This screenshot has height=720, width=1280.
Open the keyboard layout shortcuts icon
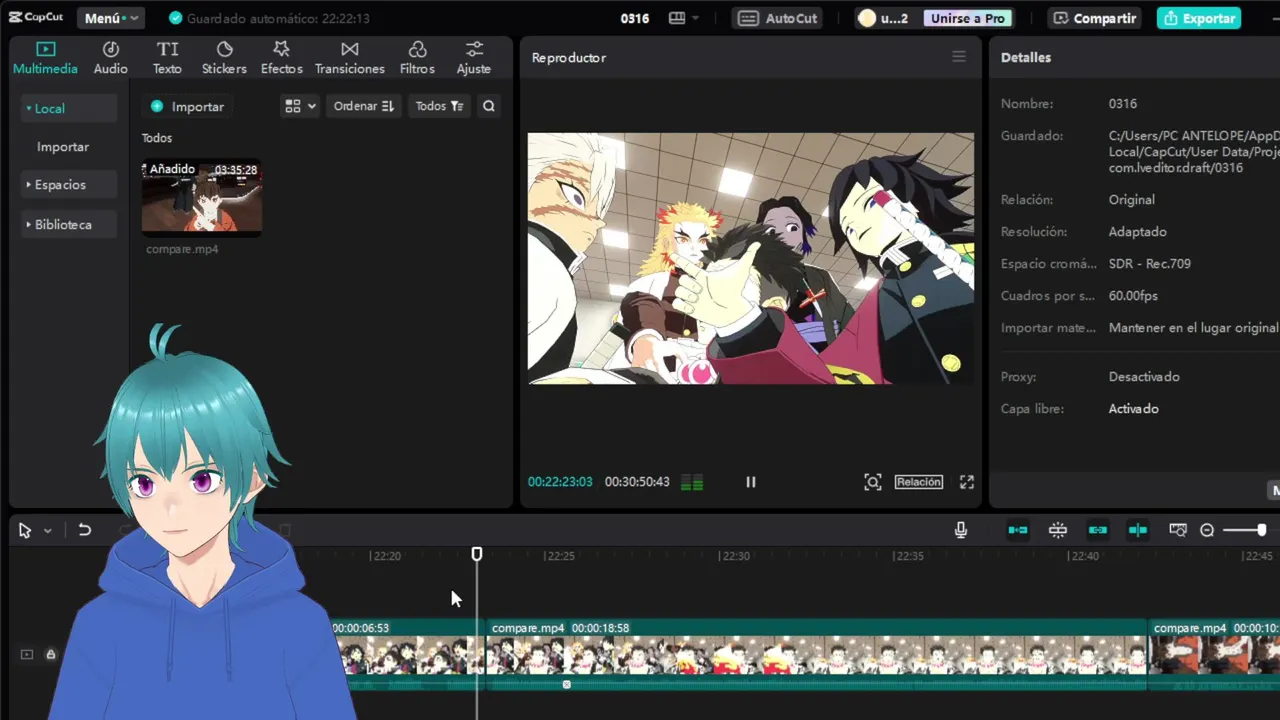point(677,18)
